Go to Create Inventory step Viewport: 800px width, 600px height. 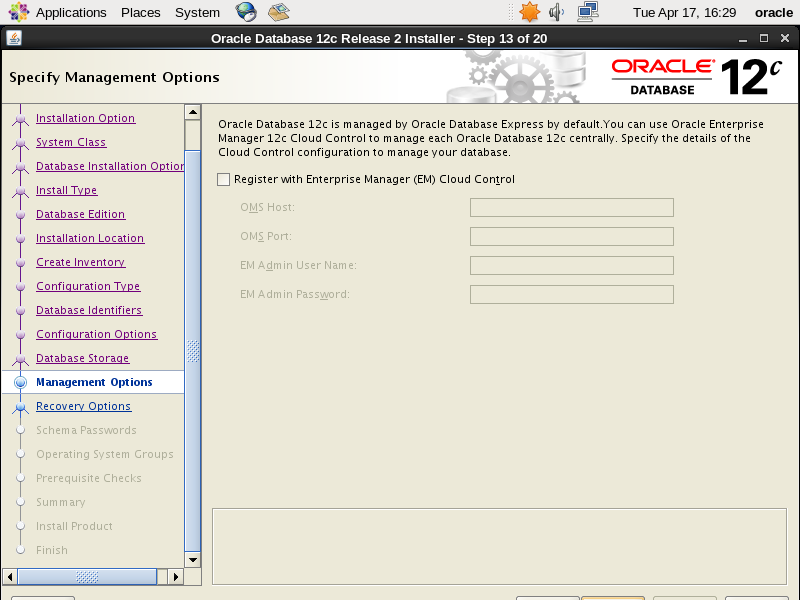click(81, 262)
